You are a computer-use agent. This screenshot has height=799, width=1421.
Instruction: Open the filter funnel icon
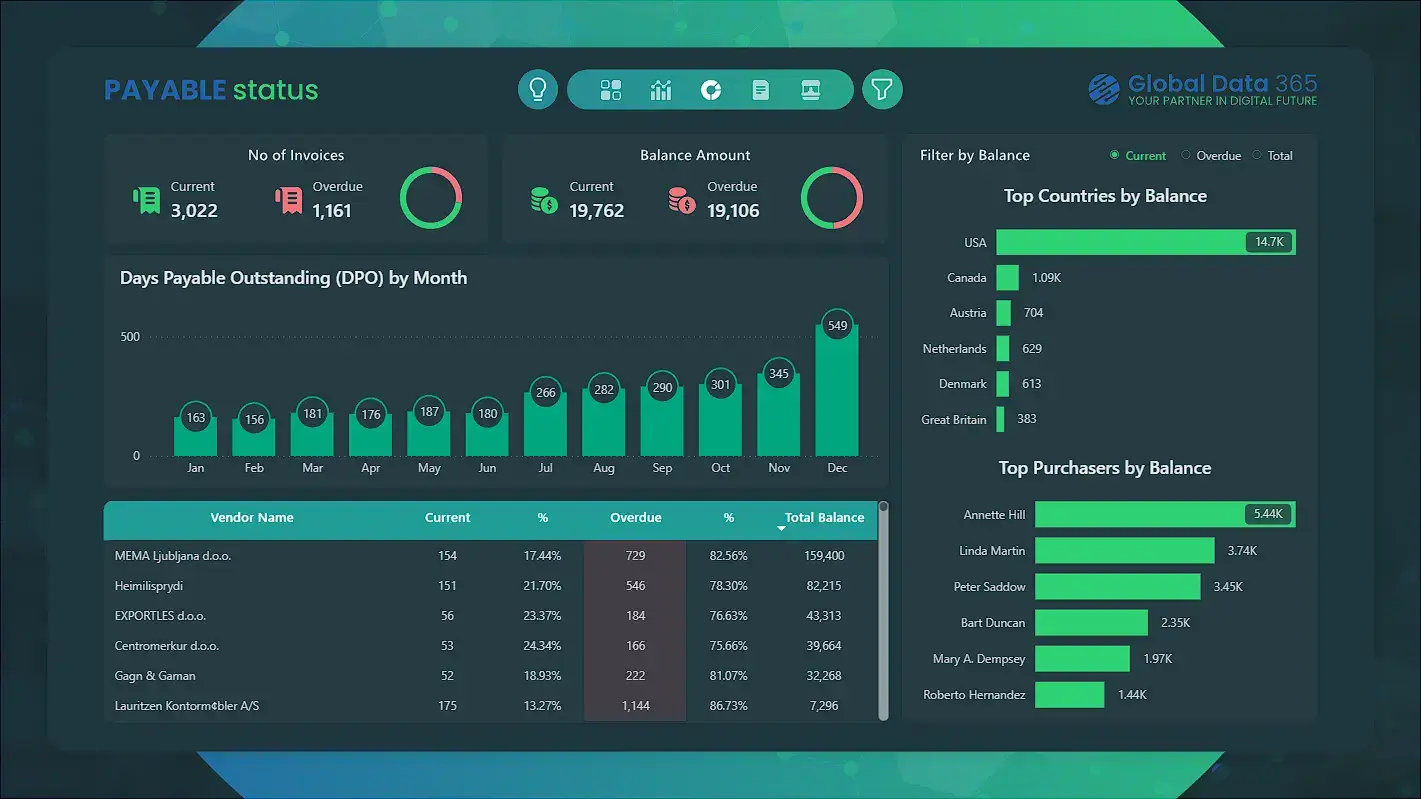click(x=882, y=89)
